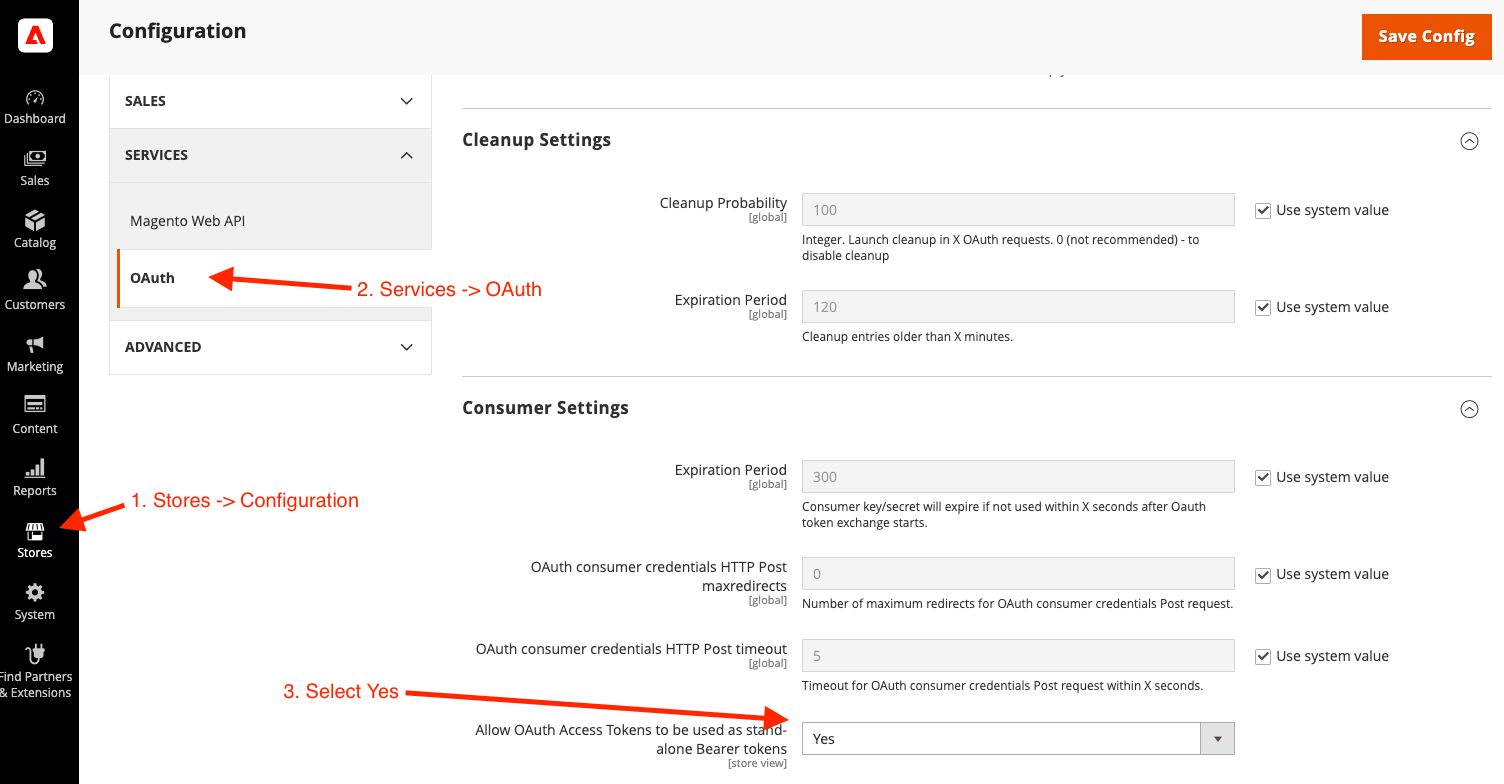The image size is (1504, 784).
Task: Open the stand-alone Bearer tokens Yes dropdown
Action: 1018,738
